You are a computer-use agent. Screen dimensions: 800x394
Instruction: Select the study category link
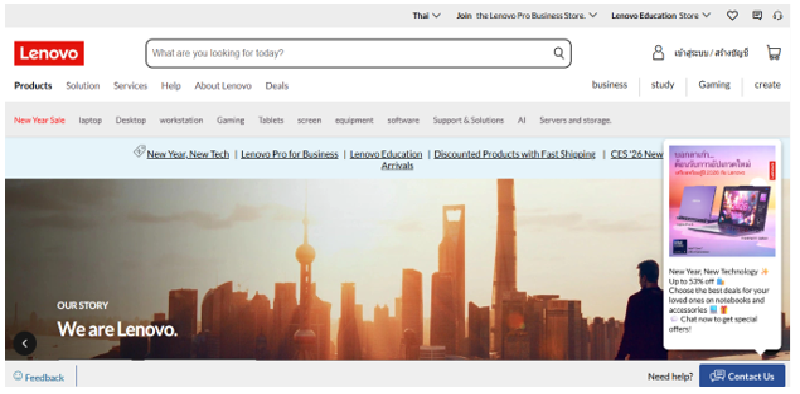pos(662,85)
